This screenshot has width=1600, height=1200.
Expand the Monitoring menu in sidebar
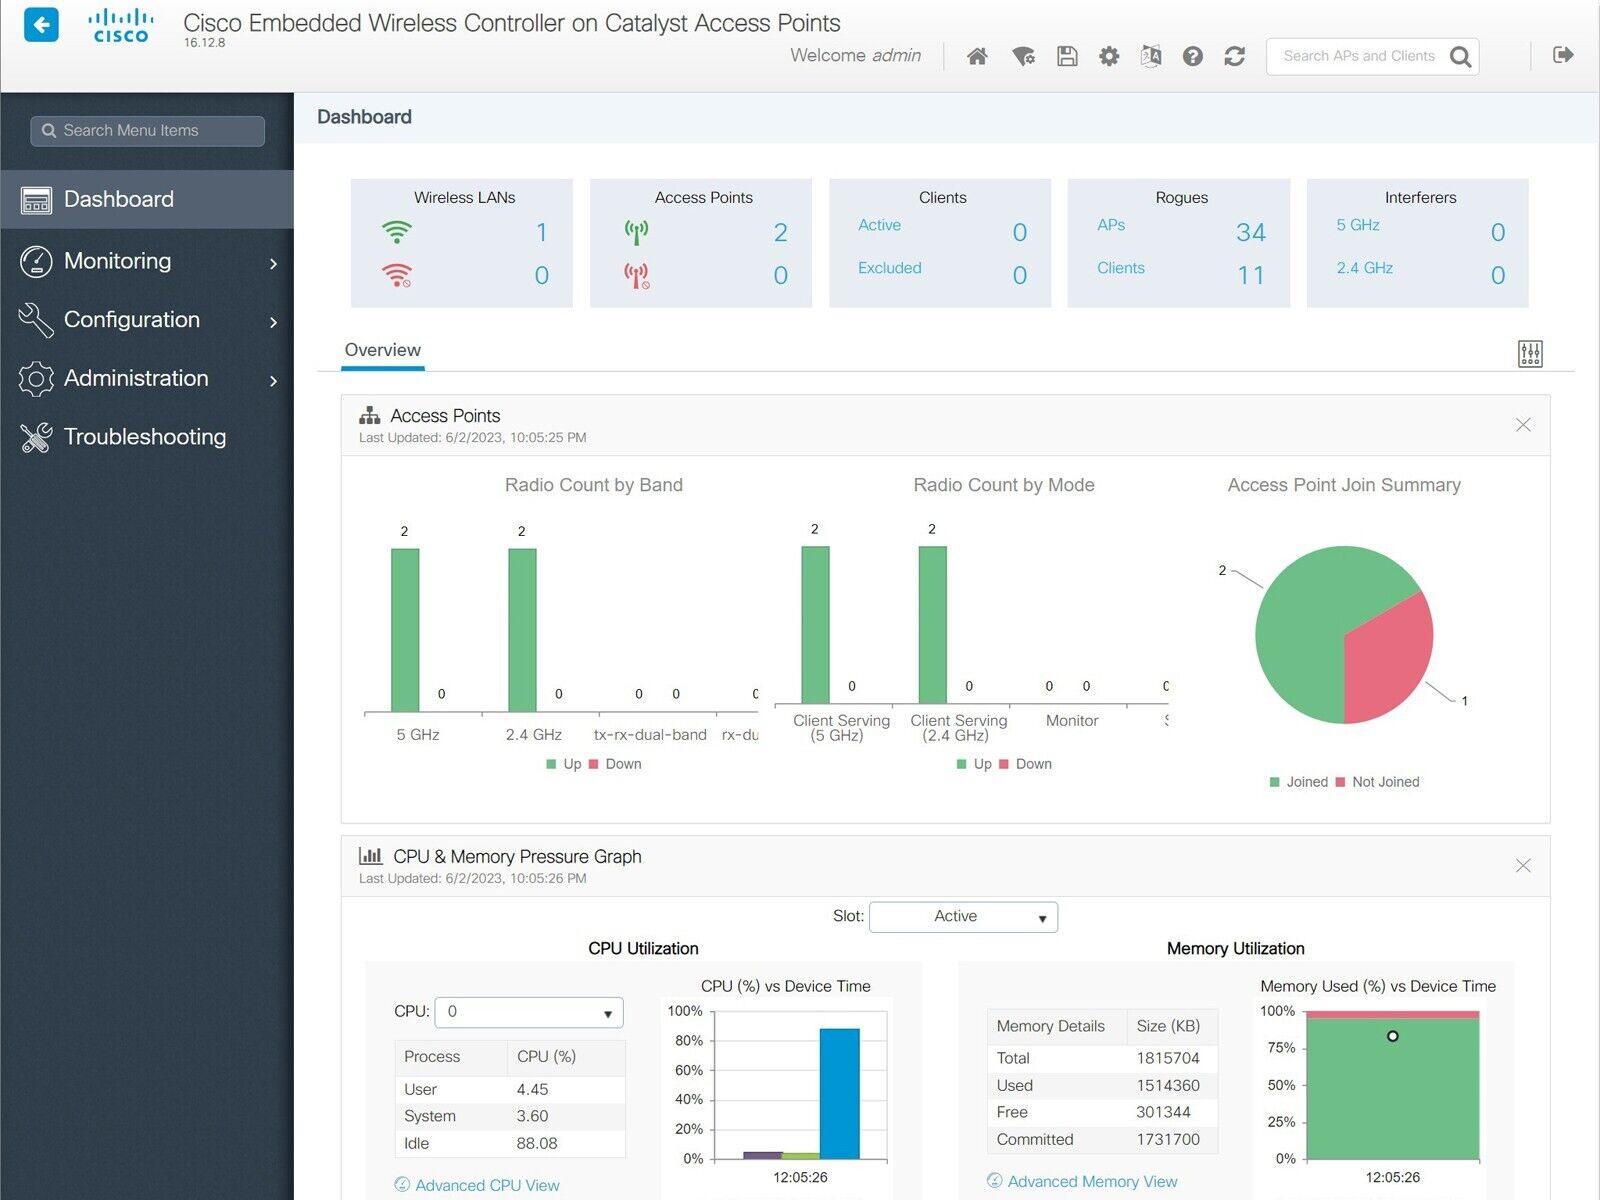(147, 261)
